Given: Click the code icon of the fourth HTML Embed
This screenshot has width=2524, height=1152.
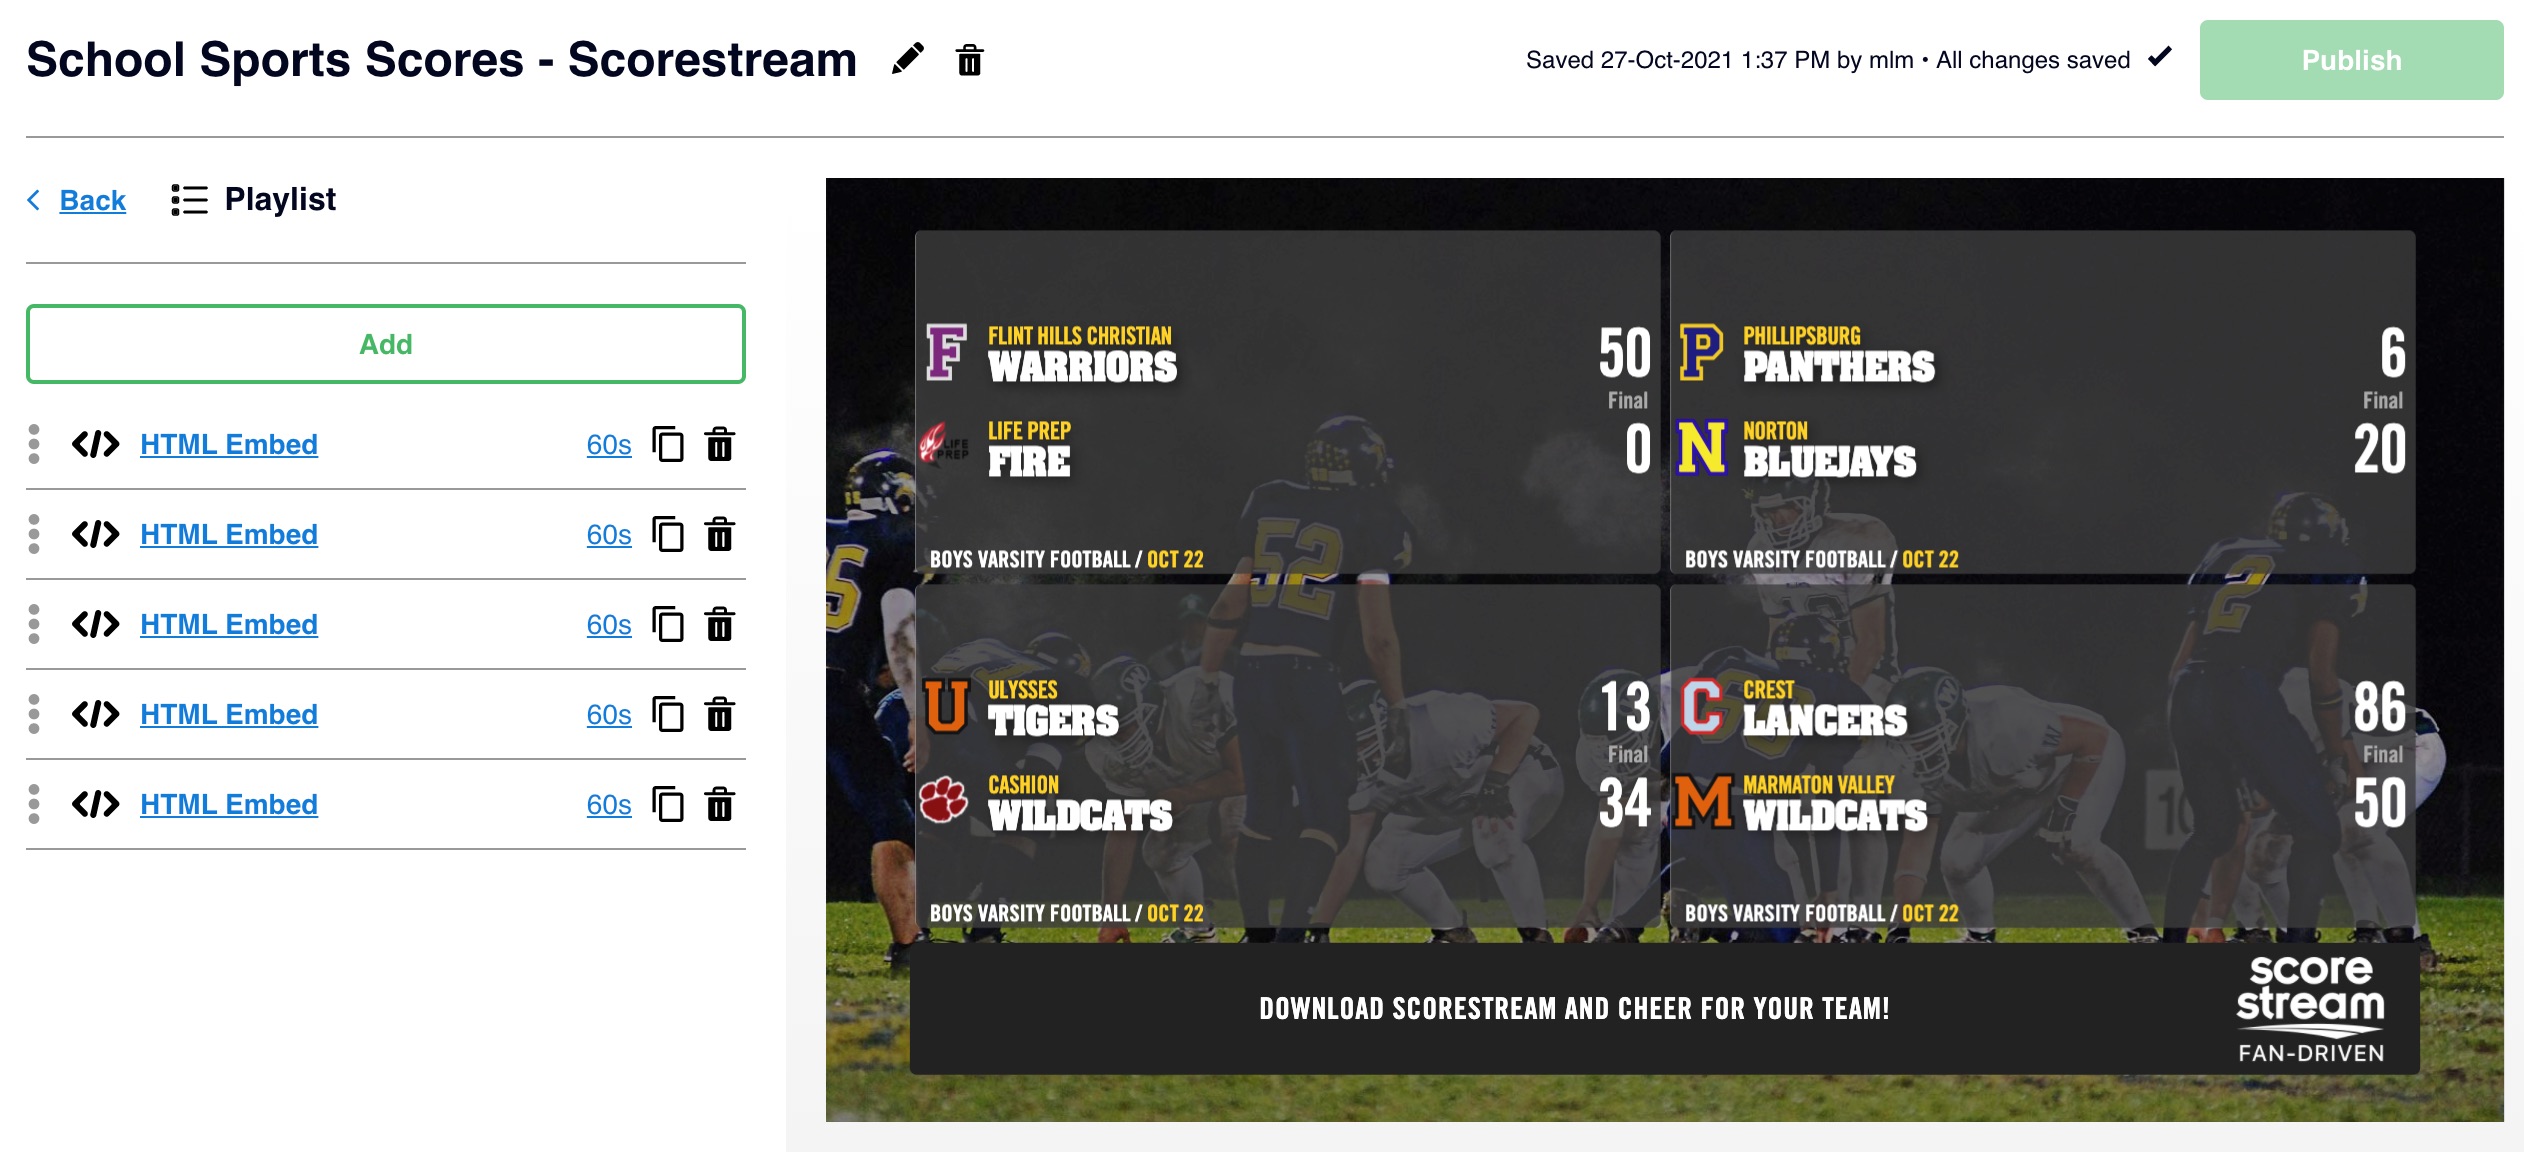Looking at the screenshot, I should [96, 714].
